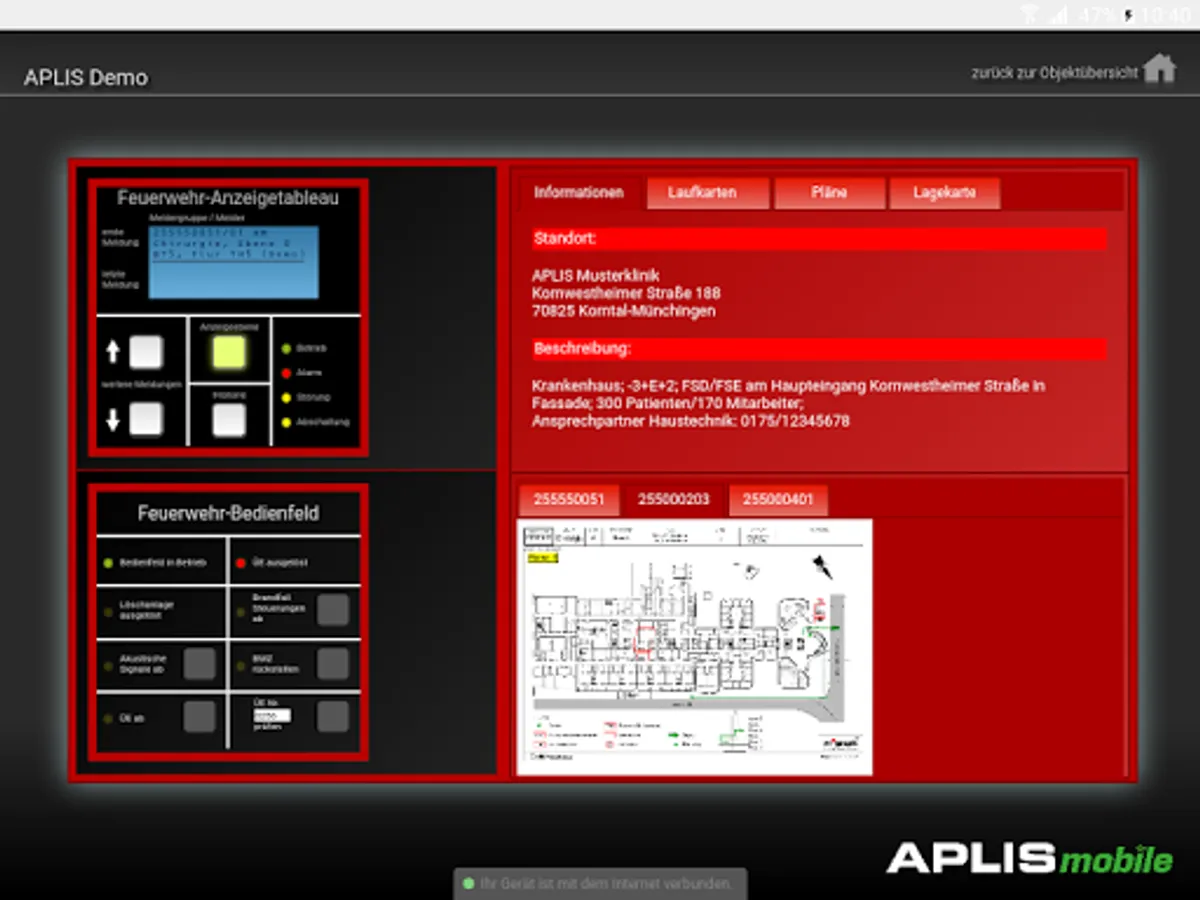Toggle the 'Brandfall Steuerungen ab' button
This screenshot has width=1200, height=900.
tap(333, 610)
